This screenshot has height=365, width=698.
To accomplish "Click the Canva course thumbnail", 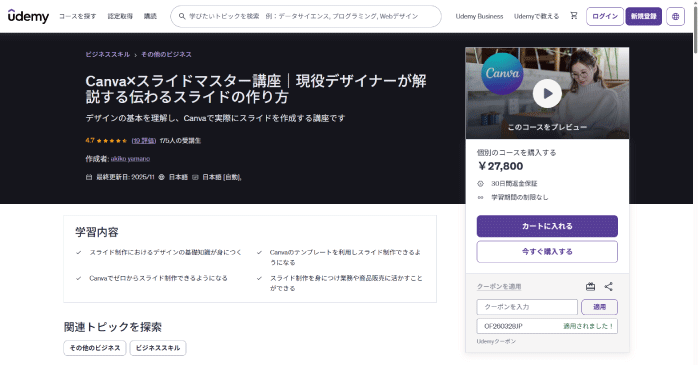I will [x=547, y=93].
